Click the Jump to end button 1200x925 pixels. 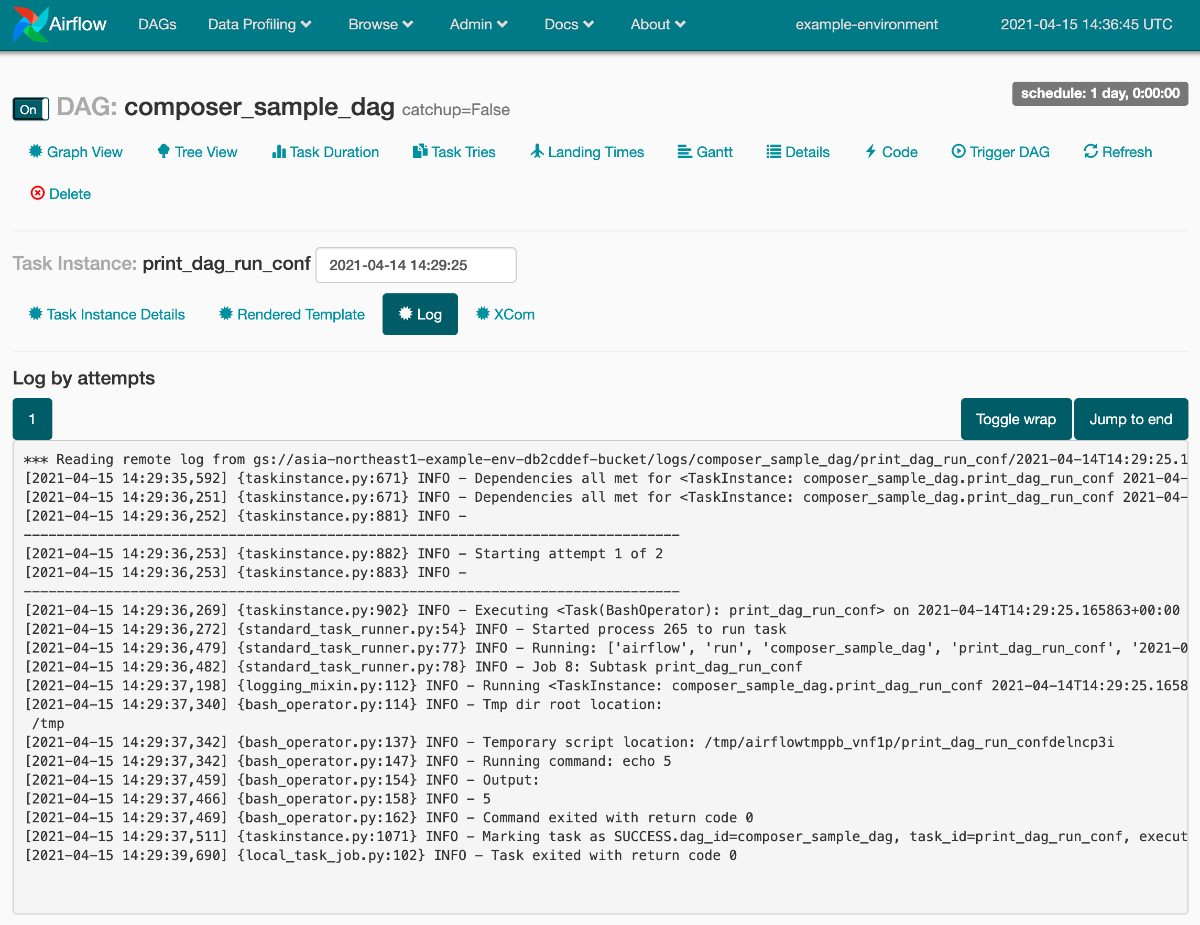[1131, 419]
